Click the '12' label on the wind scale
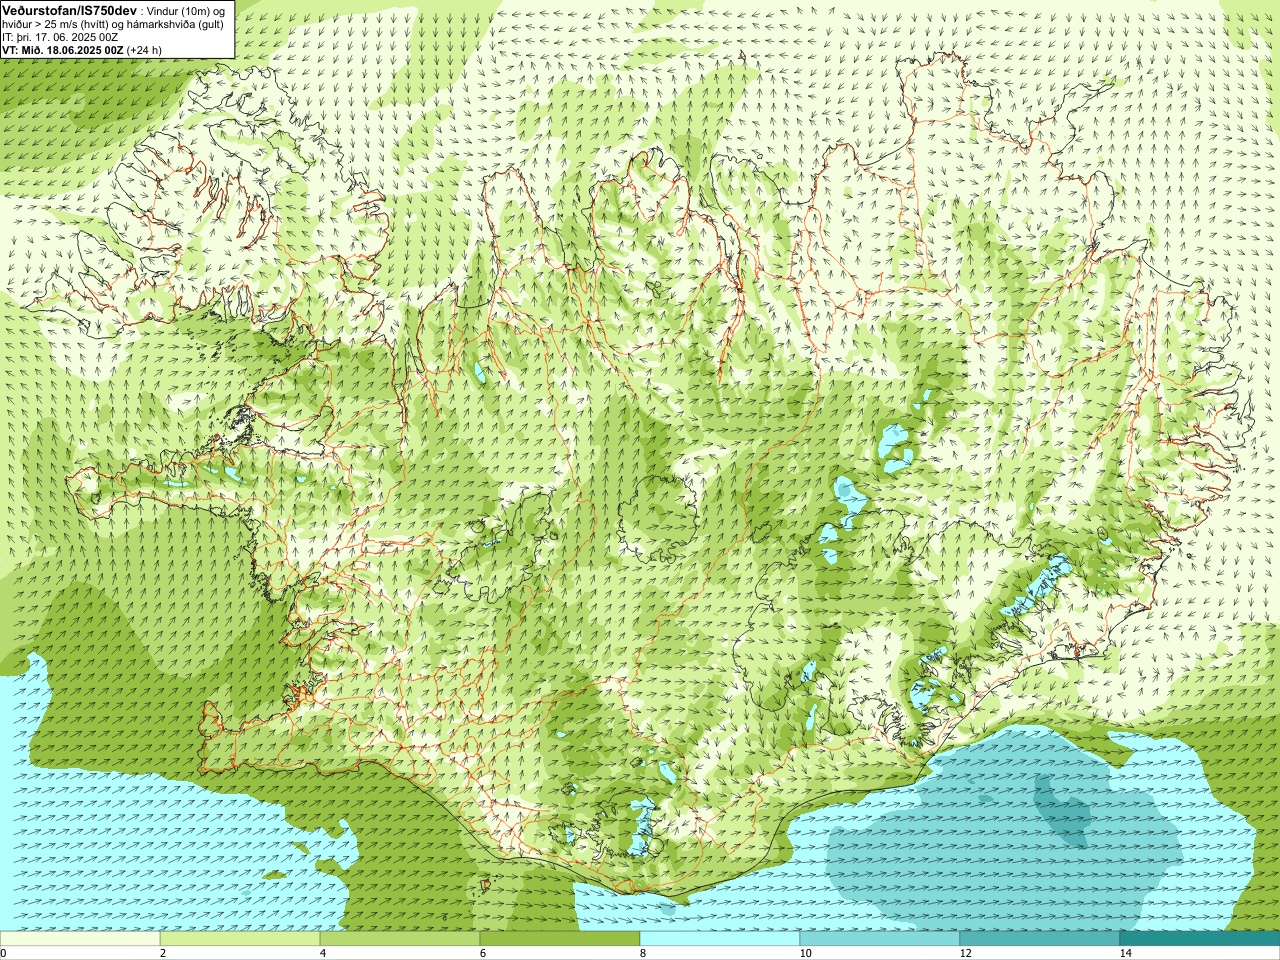This screenshot has height=960, width=1280. coord(965,953)
